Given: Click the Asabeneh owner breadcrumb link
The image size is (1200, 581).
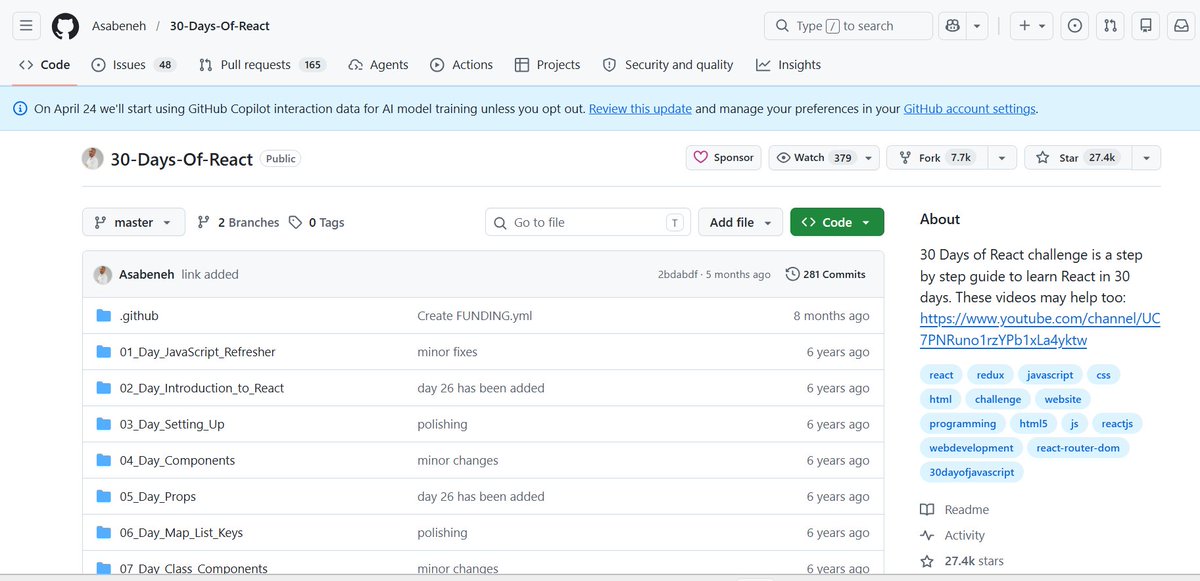Looking at the screenshot, I should click(x=119, y=26).
